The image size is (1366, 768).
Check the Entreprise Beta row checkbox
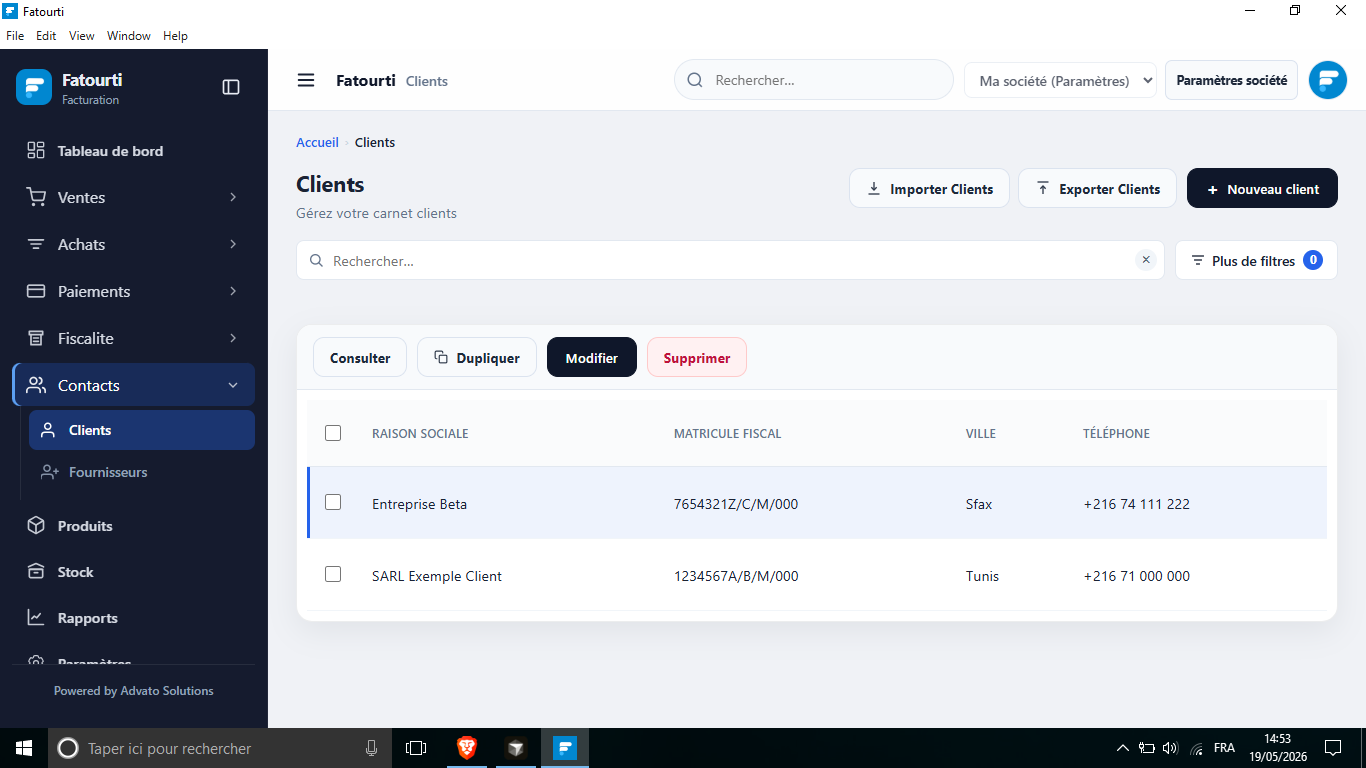tap(333, 502)
